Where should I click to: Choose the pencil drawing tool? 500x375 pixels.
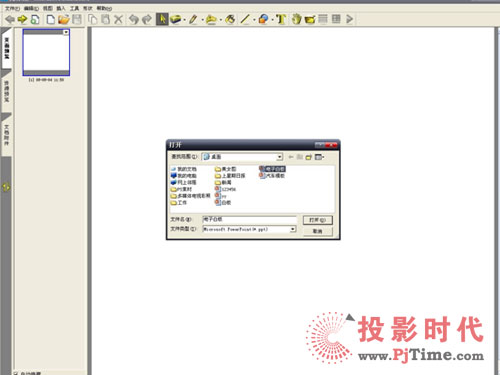[193, 19]
